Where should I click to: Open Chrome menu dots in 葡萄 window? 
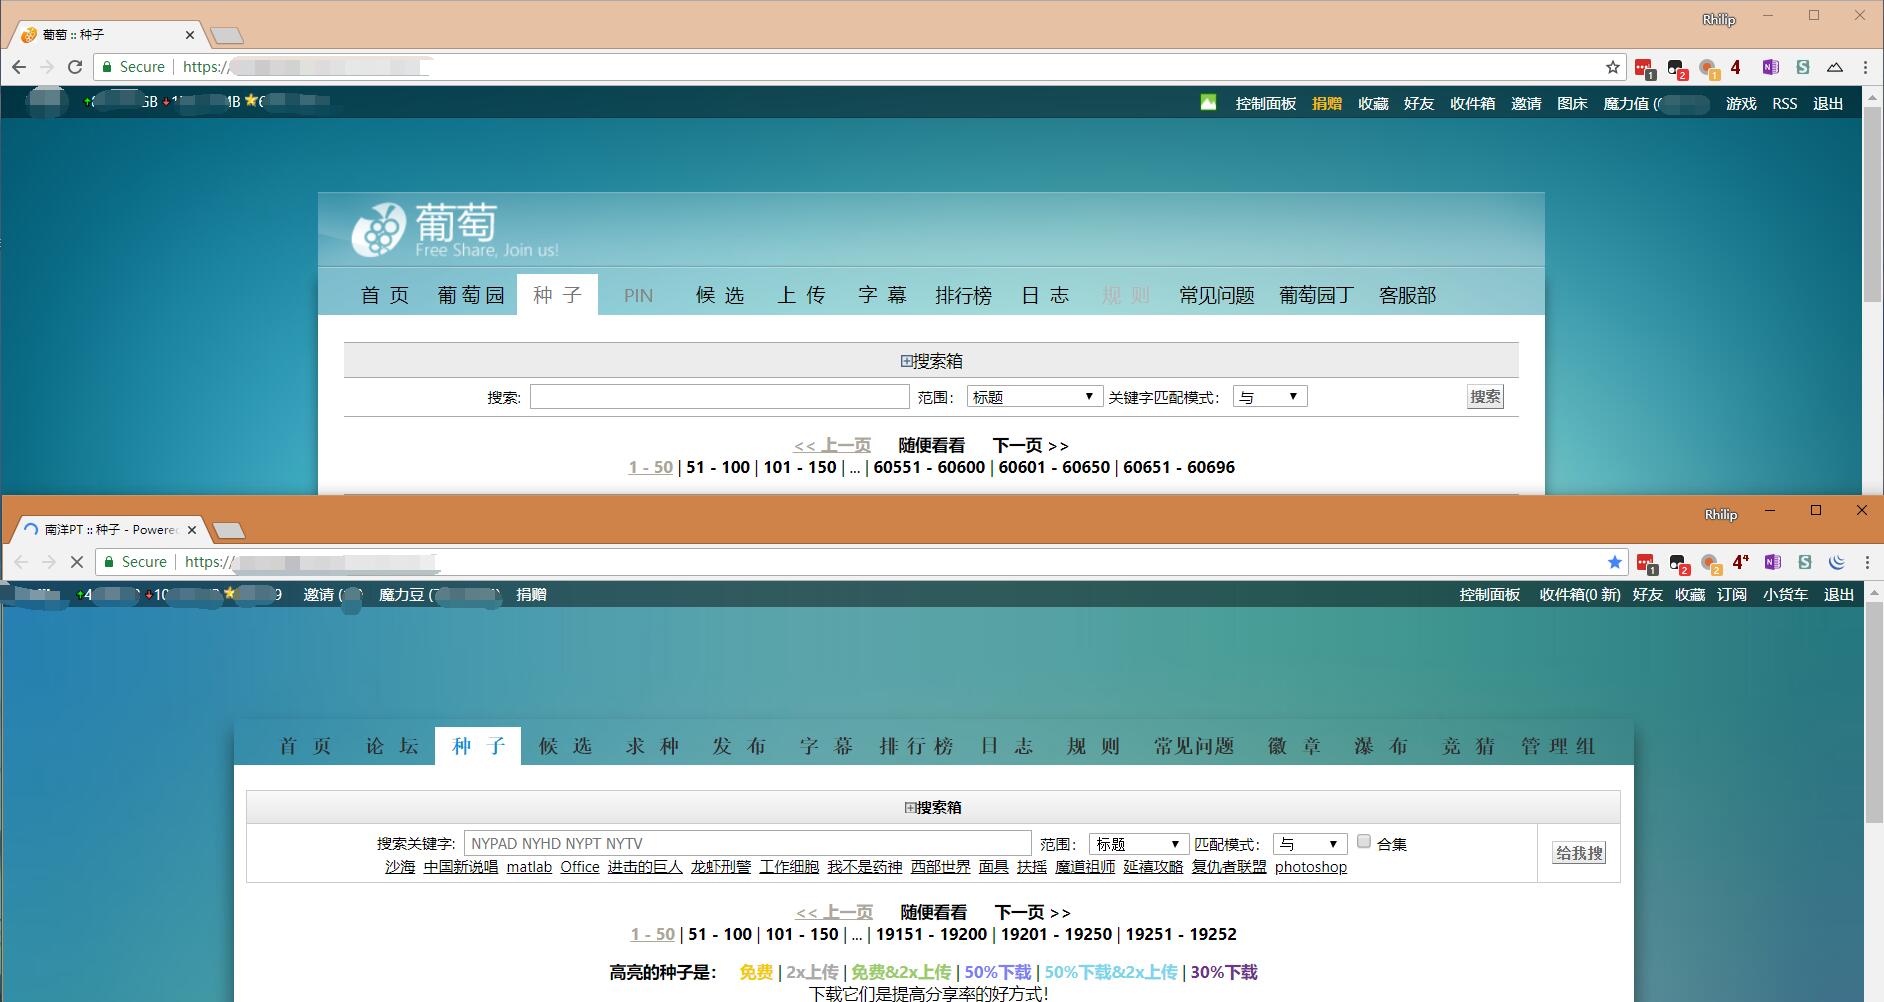pos(1865,67)
